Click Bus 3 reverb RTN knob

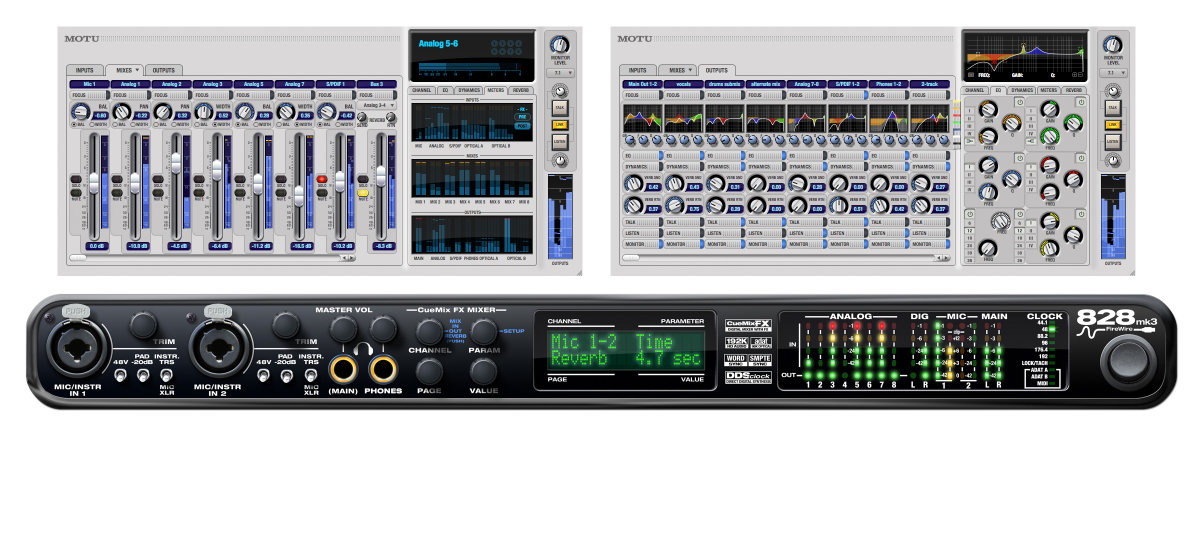[390, 116]
